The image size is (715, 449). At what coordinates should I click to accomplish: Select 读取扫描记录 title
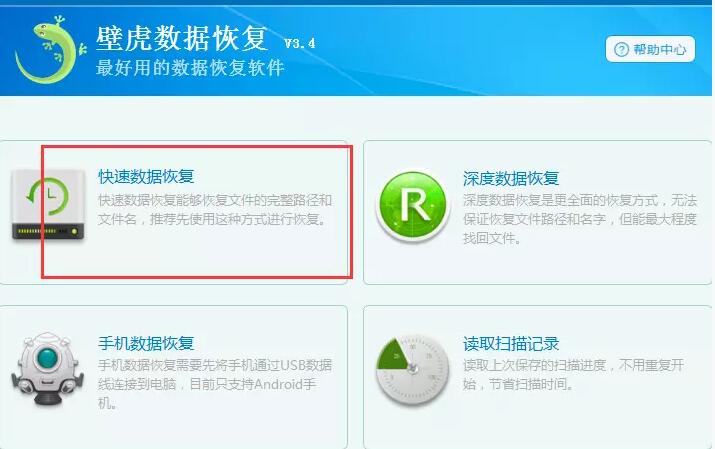point(511,343)
